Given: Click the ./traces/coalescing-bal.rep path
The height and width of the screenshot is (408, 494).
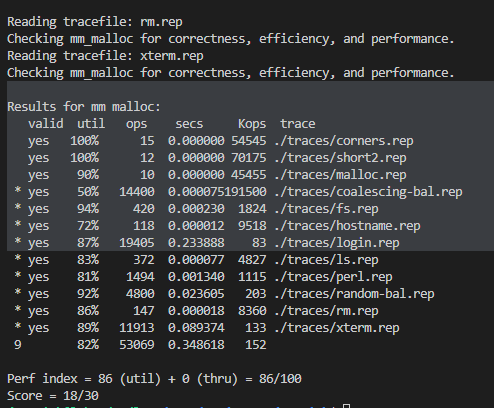Looking at the screenshot, I should click(x=368, y=192).
